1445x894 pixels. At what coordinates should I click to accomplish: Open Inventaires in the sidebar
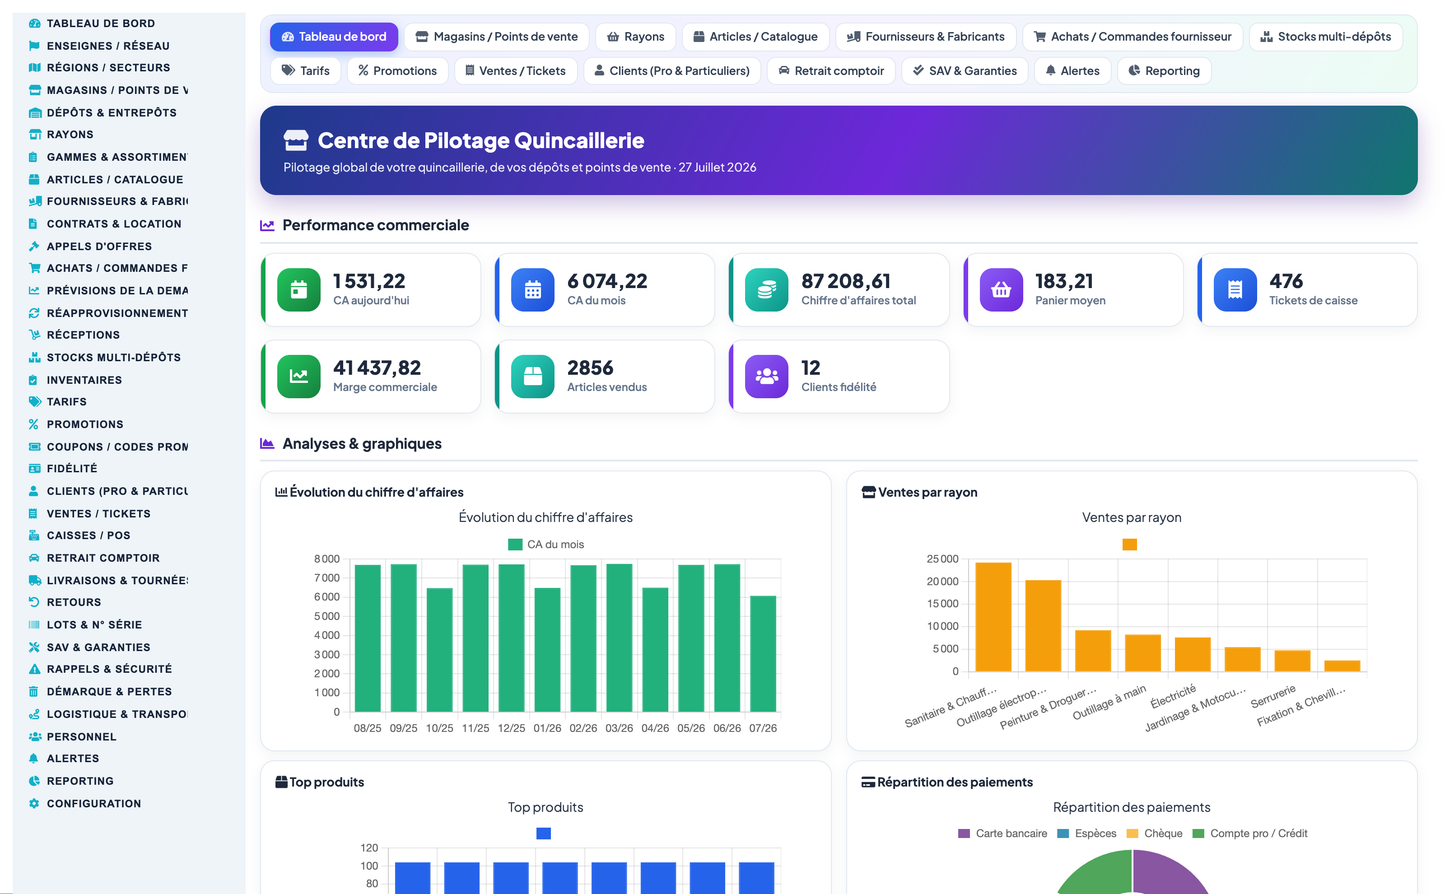pyautogui.click(x=84, y=380)
